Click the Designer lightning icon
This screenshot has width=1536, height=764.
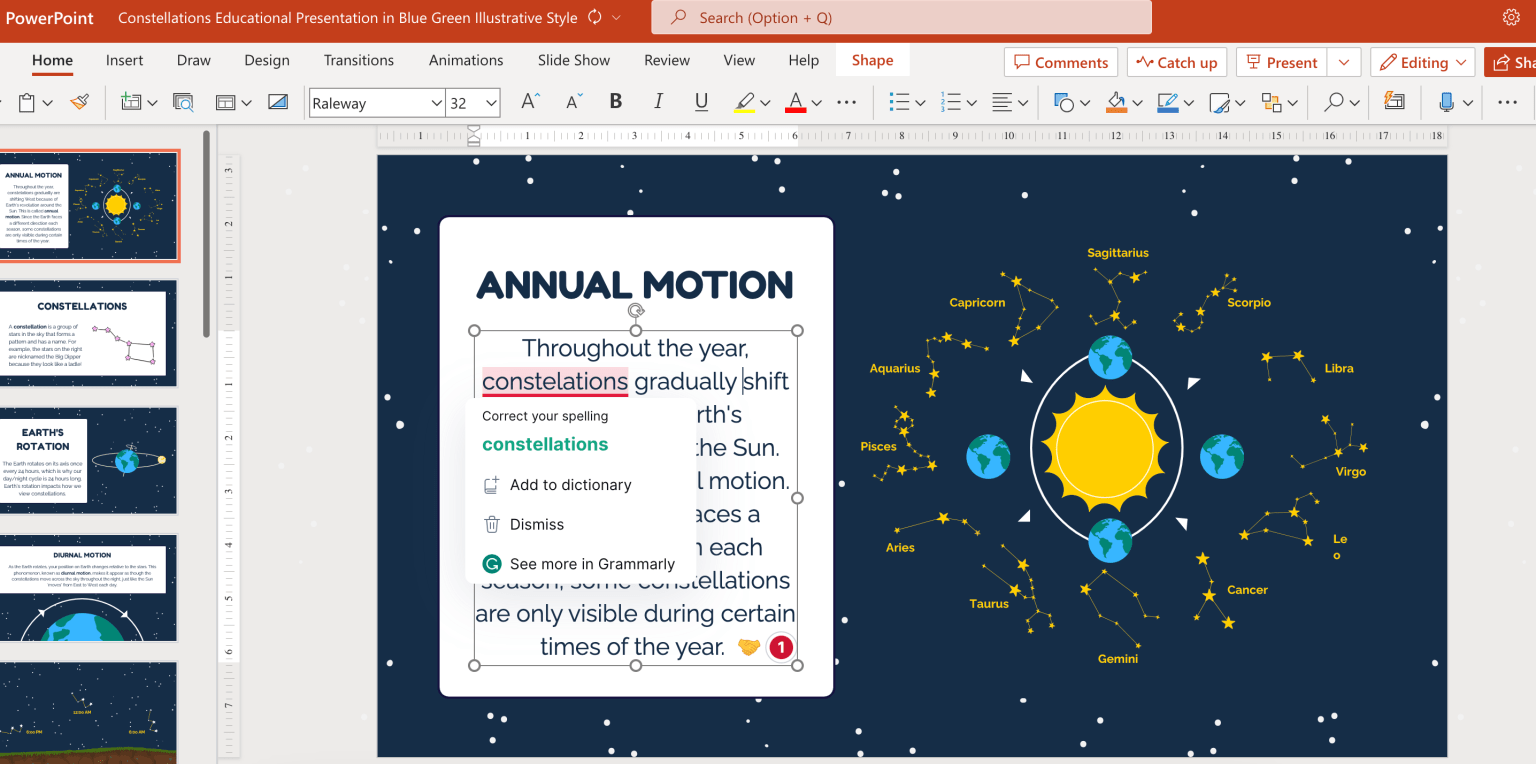[x=1393, y=102]
